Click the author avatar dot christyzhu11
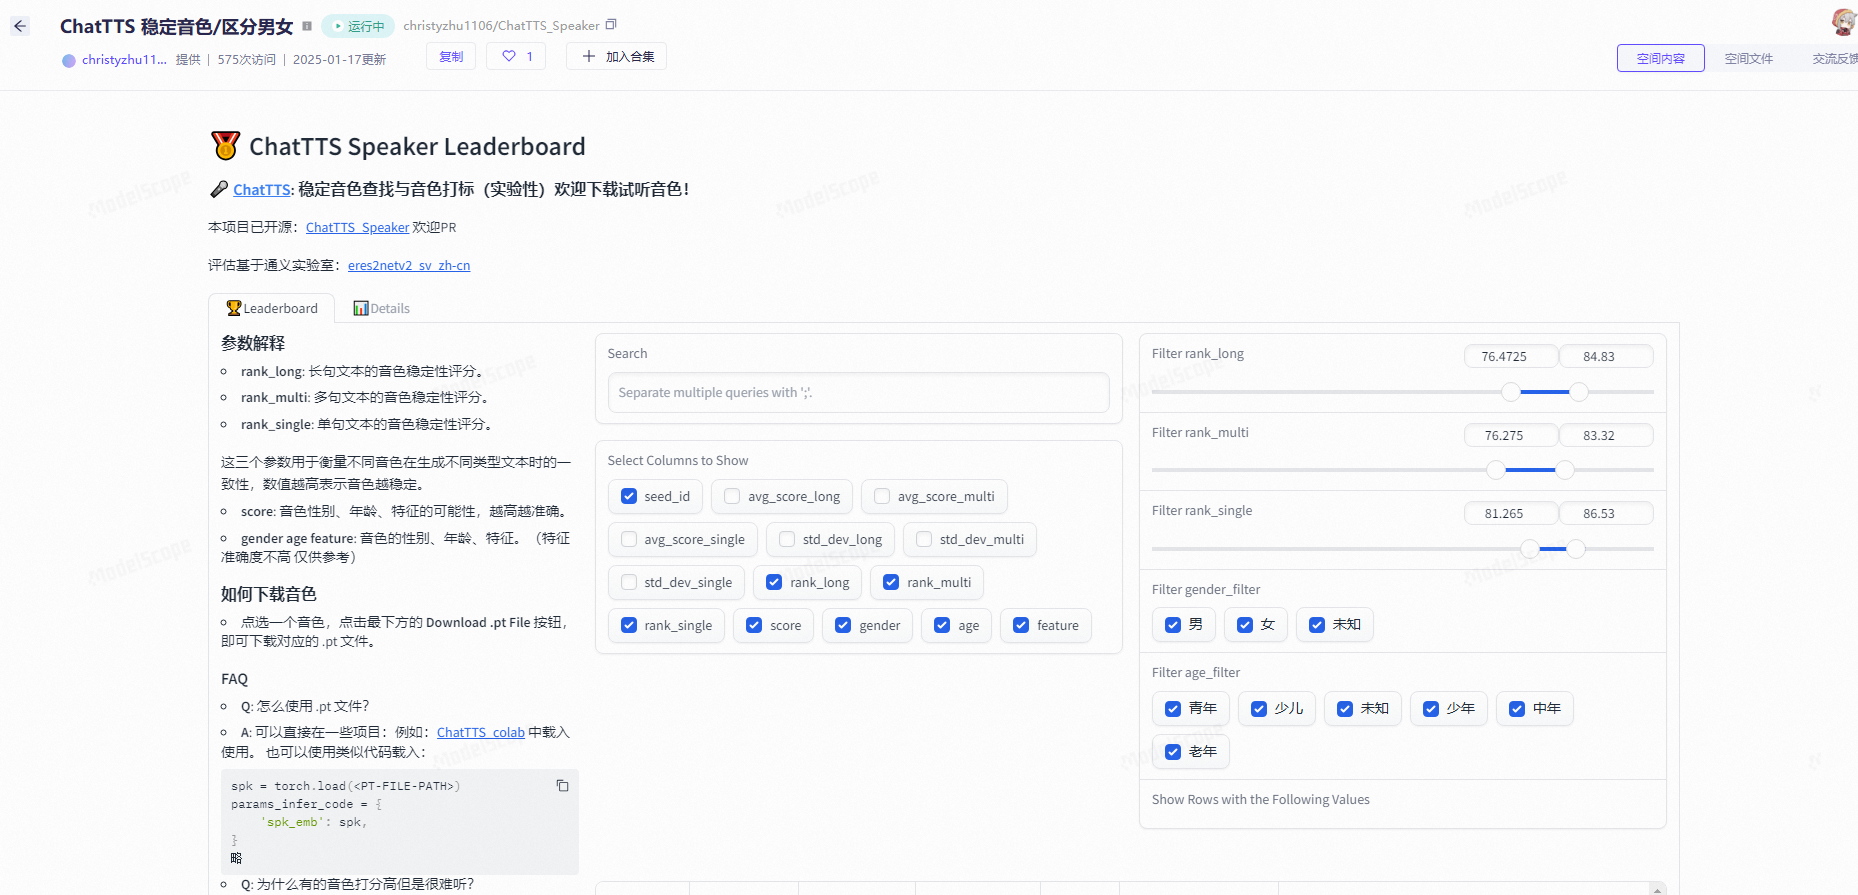This screenshot has height=895, width=1858. click(69, 60)
